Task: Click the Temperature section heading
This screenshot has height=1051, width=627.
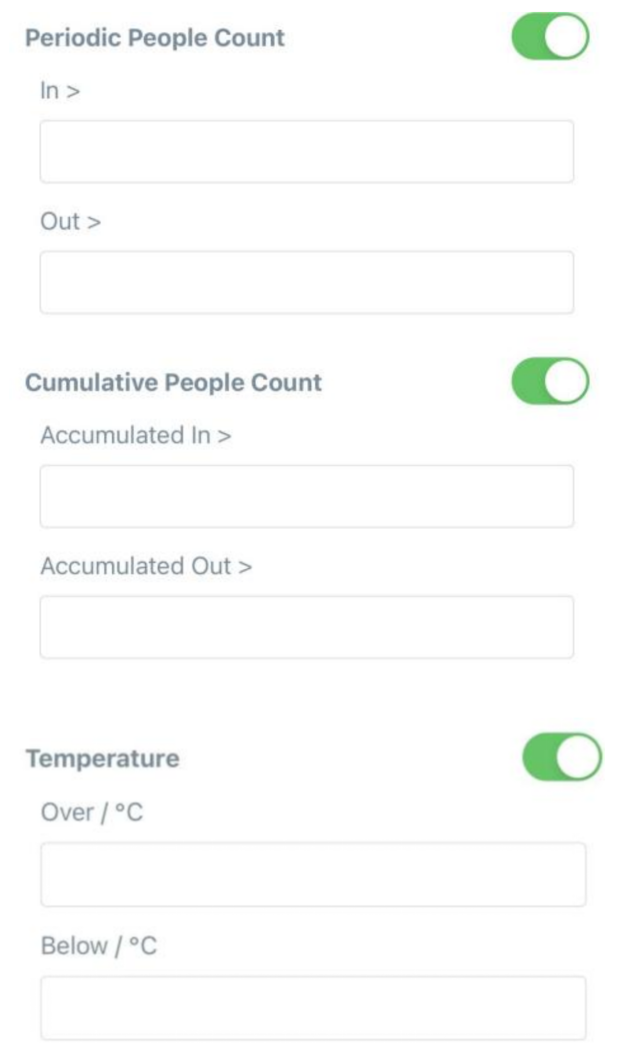Action: click(x=103, y=759)
